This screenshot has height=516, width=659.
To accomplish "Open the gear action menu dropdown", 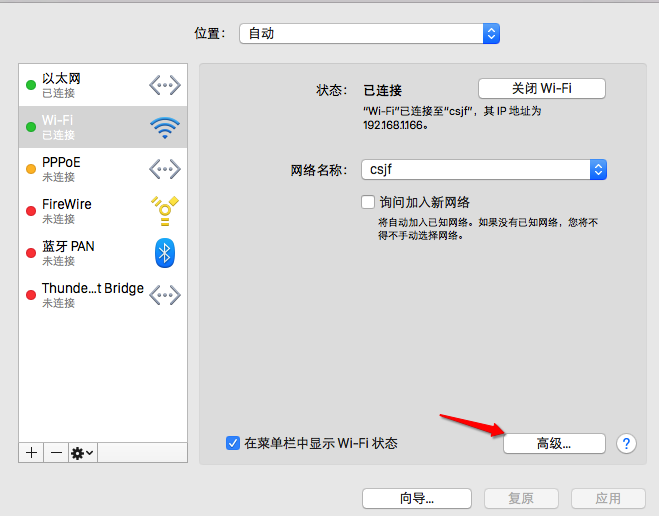I will [83, 452].
